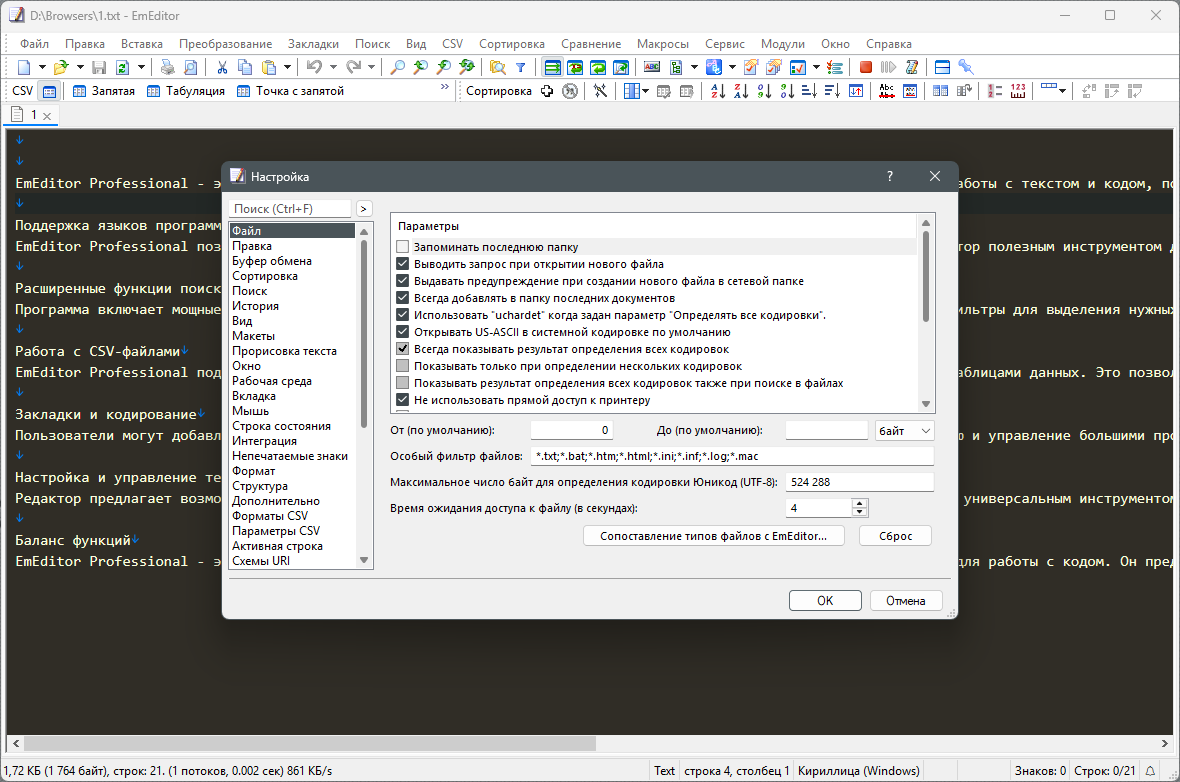
Task: Open the Undo history dropdown arrow
Action: 333,67
